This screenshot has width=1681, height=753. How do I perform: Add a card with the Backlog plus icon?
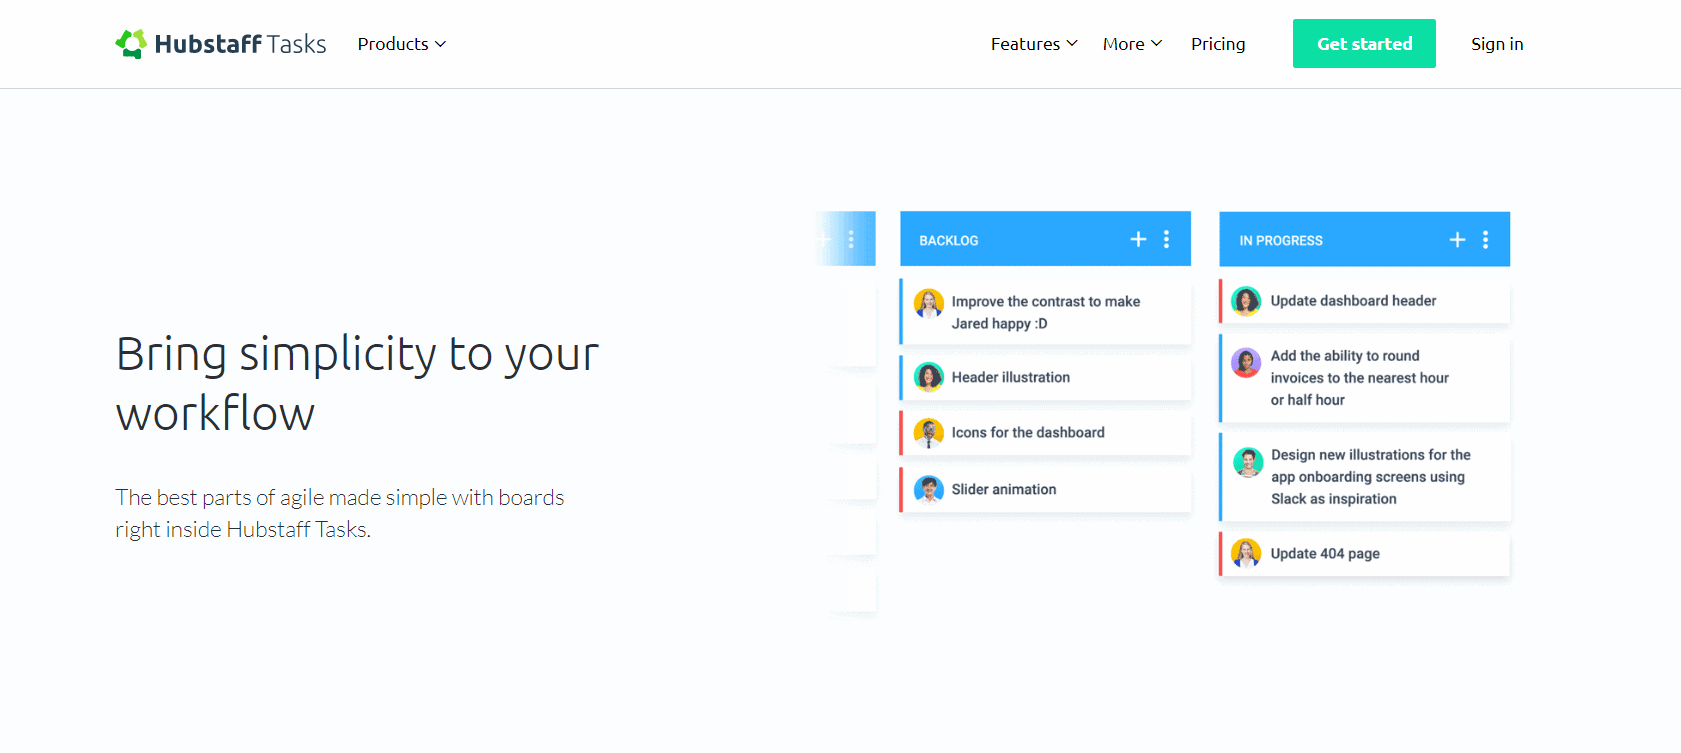tap(1138, 239)
